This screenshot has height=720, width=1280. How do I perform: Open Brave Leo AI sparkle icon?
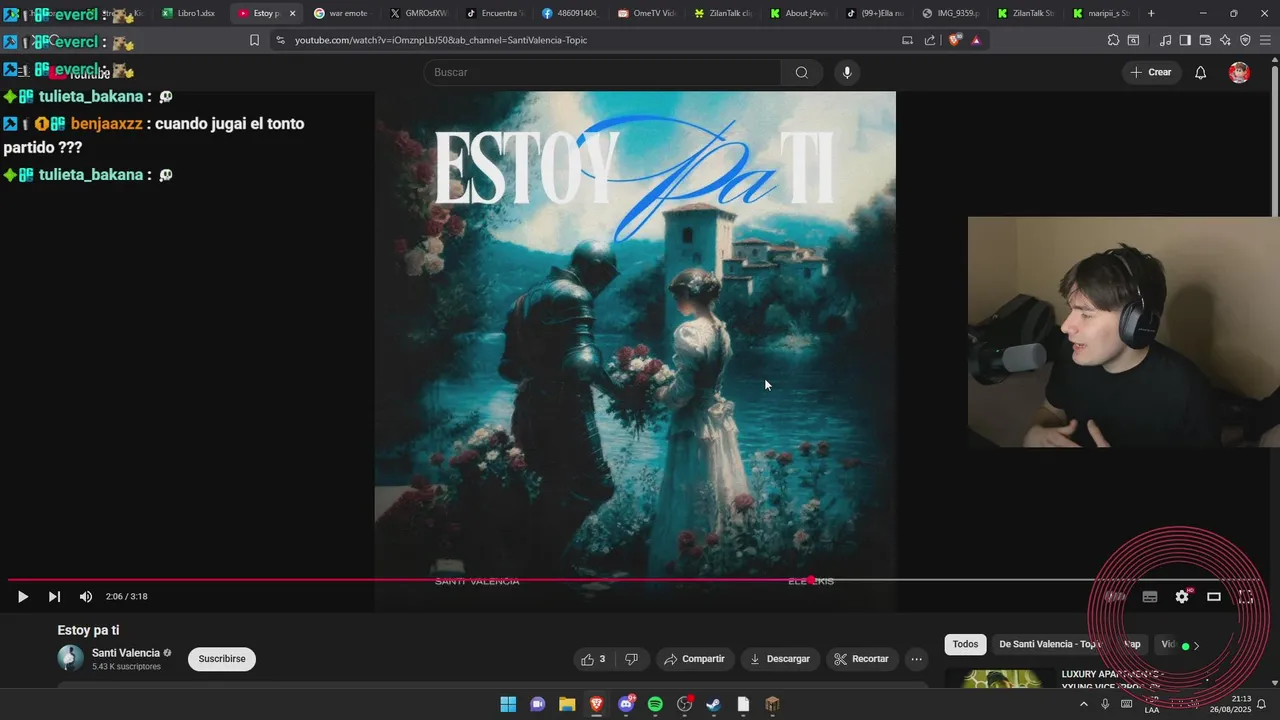coord(1225,40)
